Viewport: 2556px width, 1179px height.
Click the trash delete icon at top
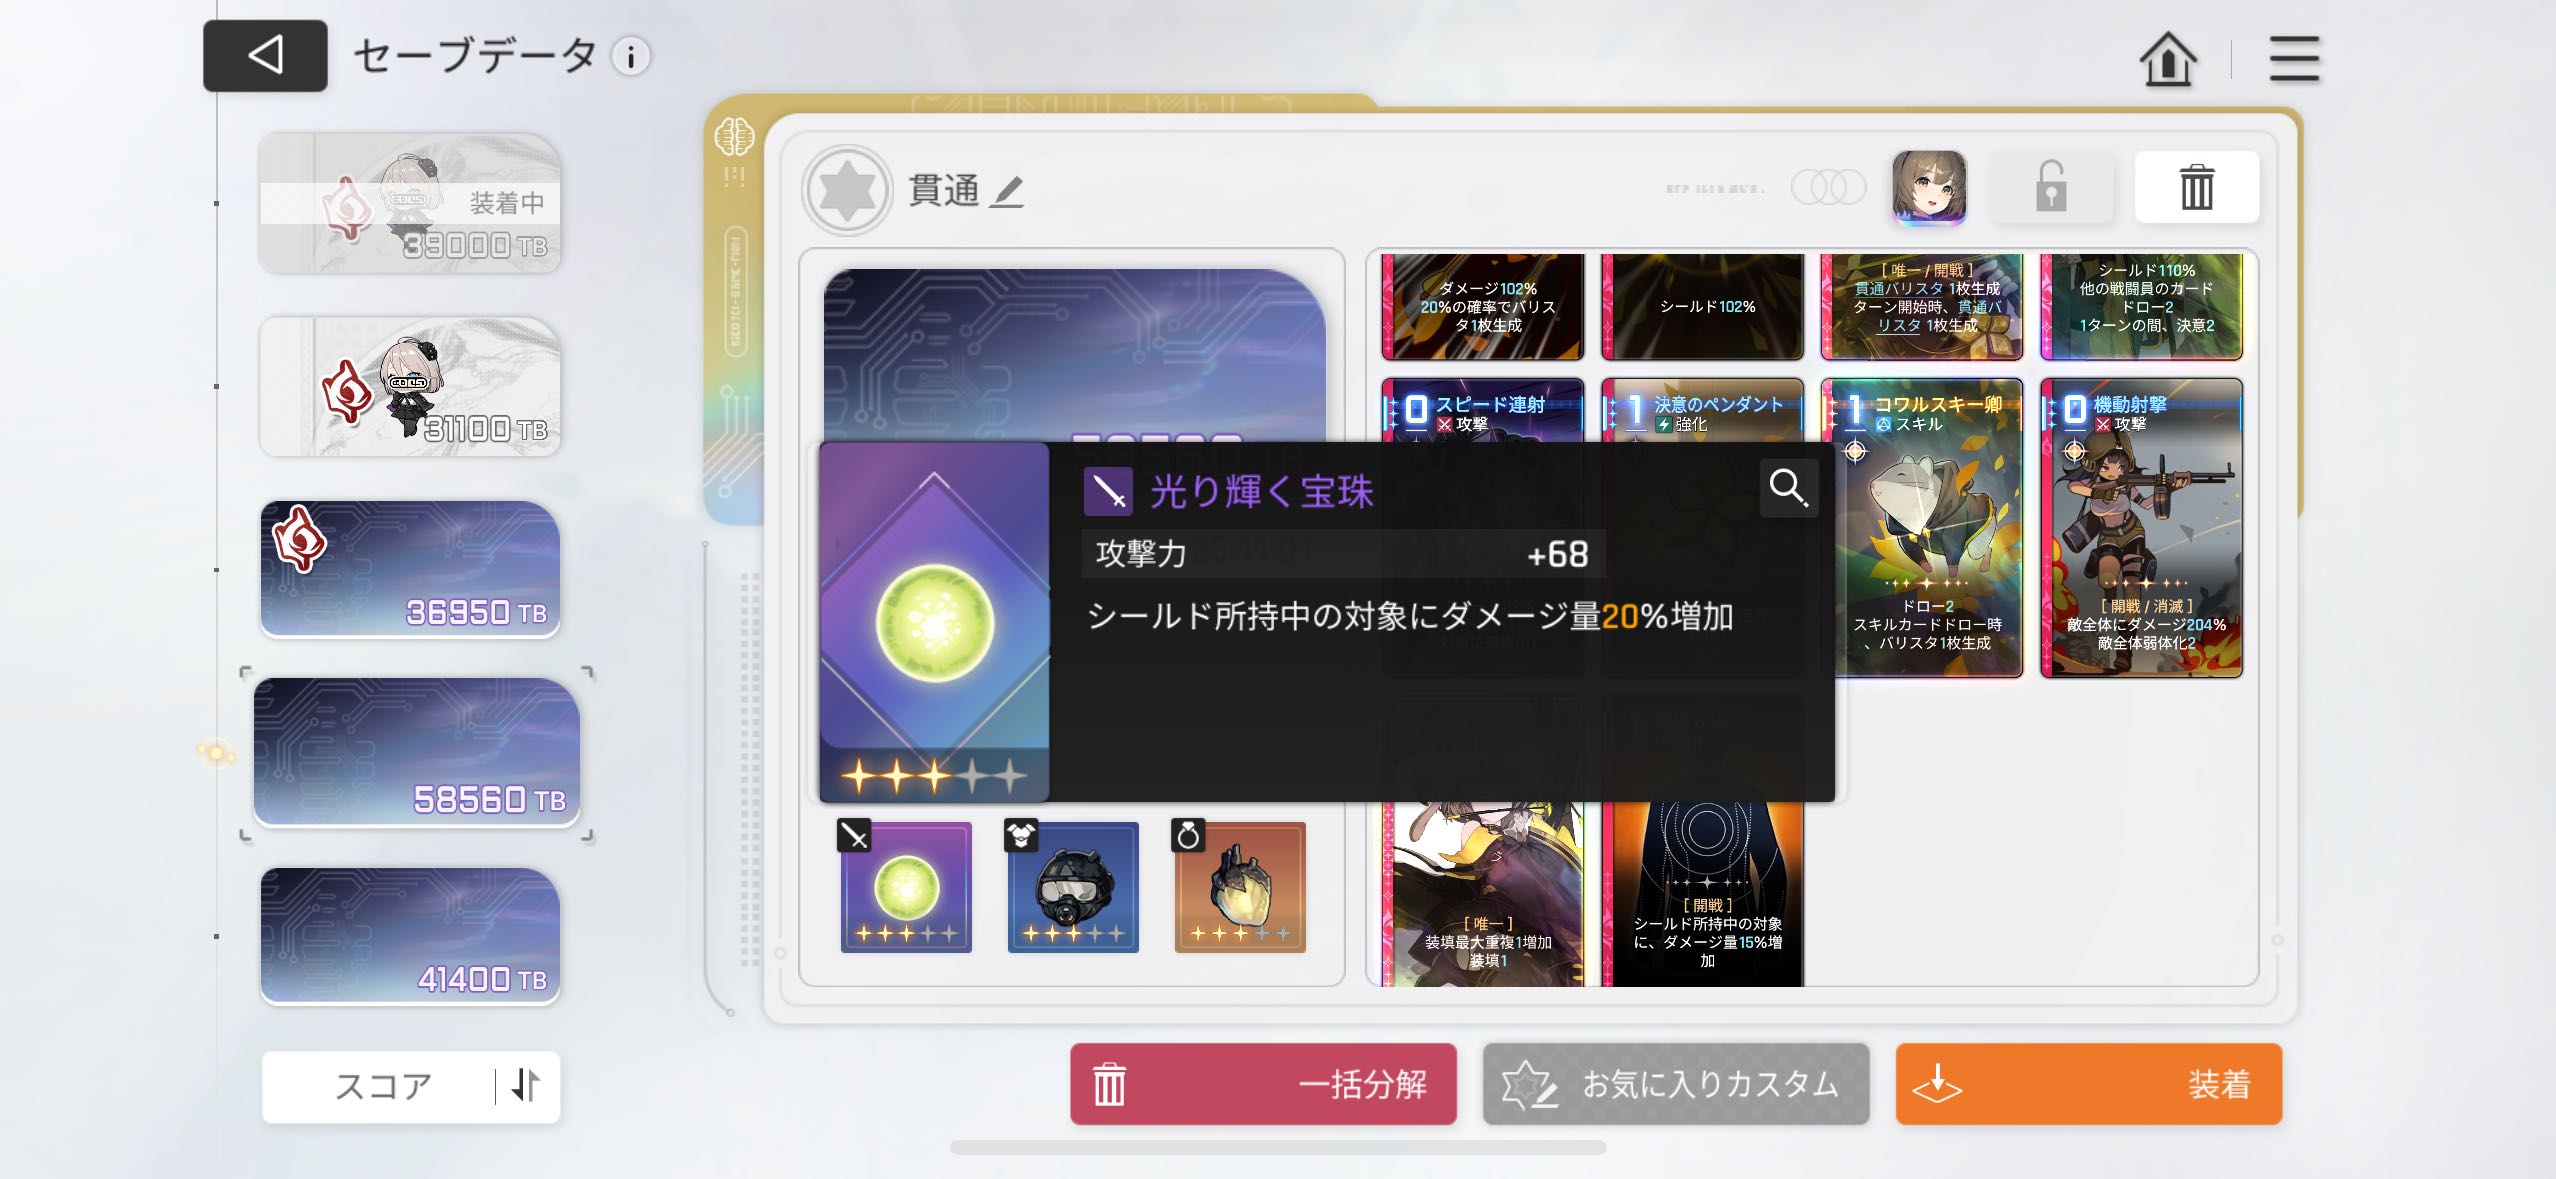point(2196,187)
